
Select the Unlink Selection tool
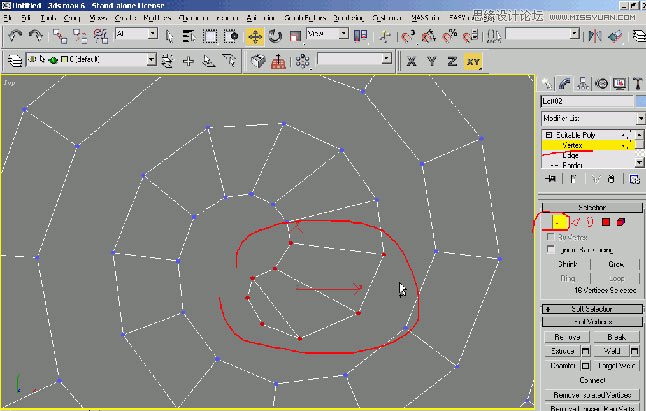point(80,36)
